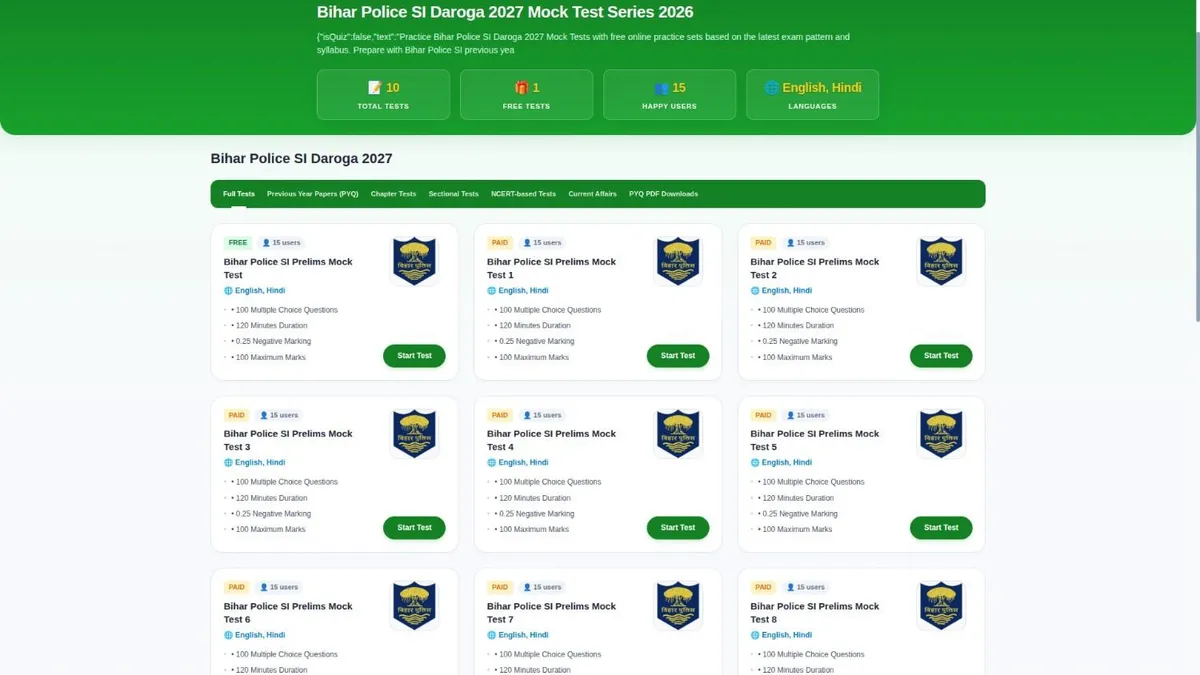
Task: Click Bihar Police badge on Mock Test 4 card
Action: [x=678, y=433]
